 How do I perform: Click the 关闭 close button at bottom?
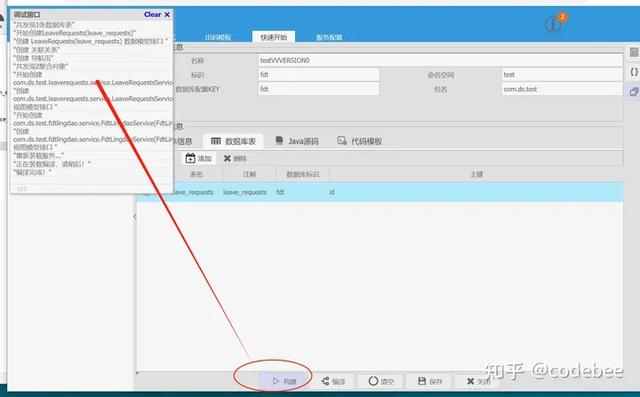click(x=478, y=381)
